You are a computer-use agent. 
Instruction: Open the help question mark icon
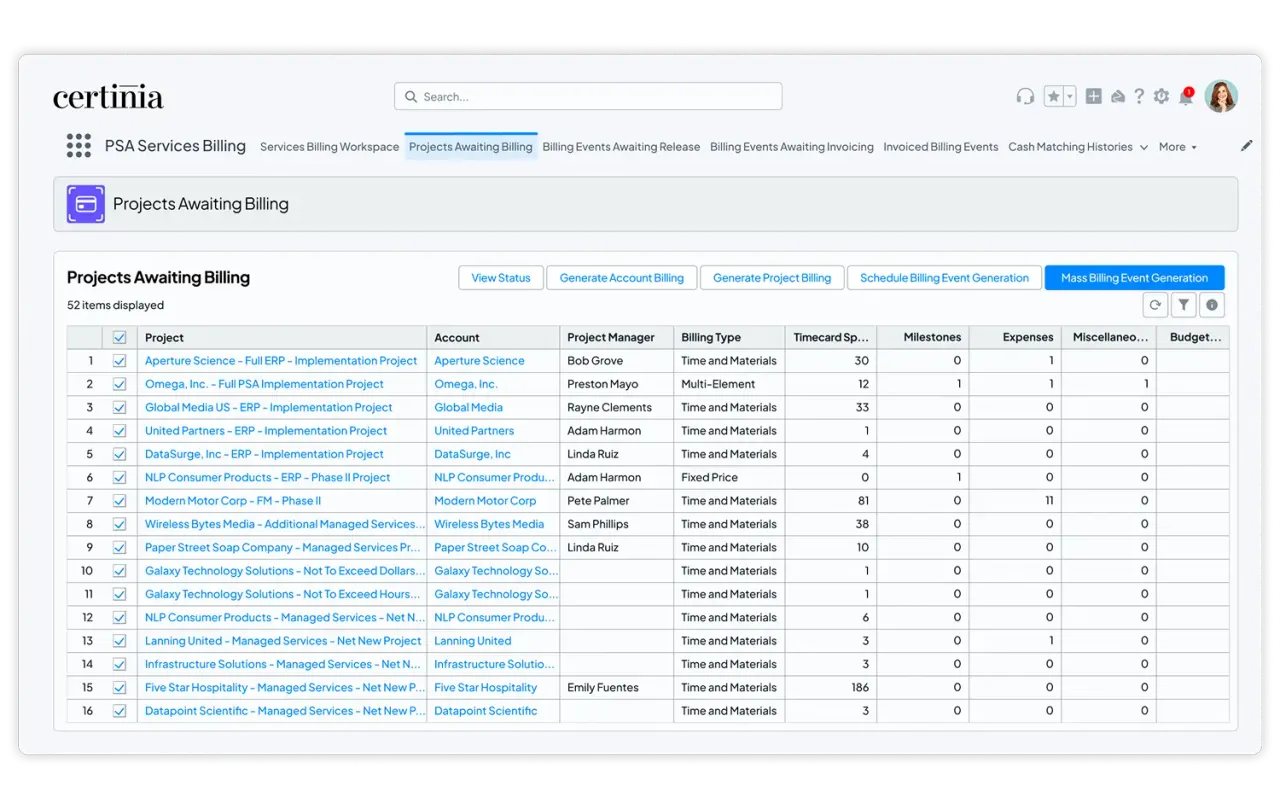tap(1139, 96)
